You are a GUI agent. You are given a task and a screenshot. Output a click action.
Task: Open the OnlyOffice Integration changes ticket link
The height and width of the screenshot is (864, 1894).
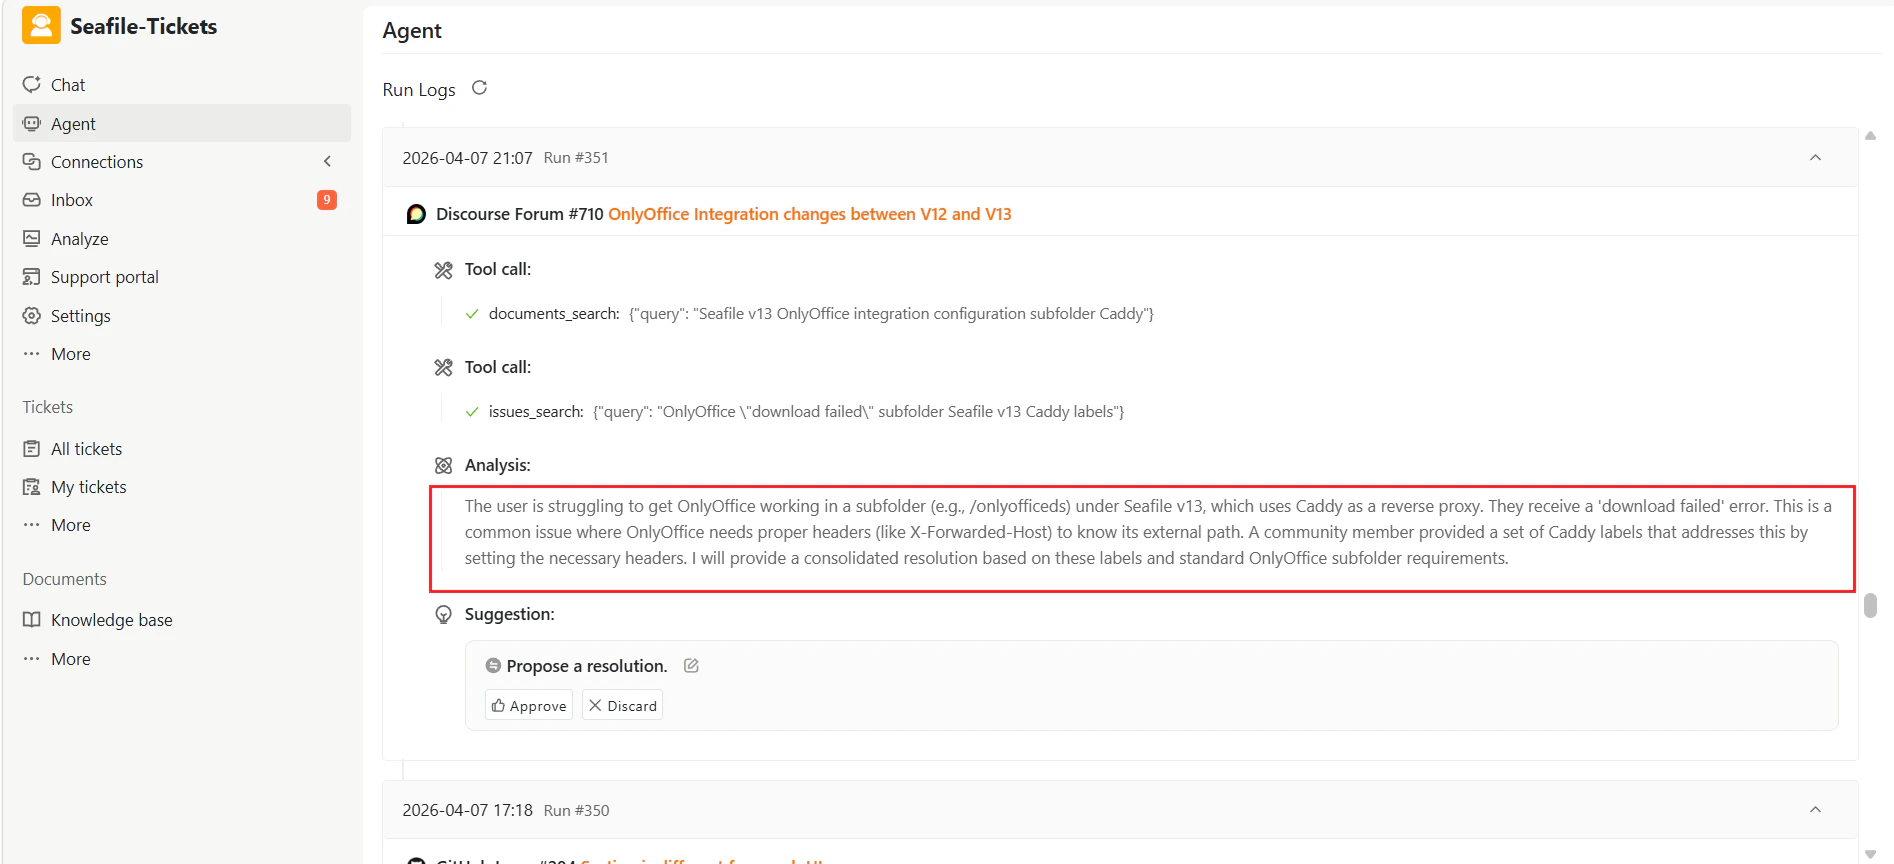click(x=810, y=214)
